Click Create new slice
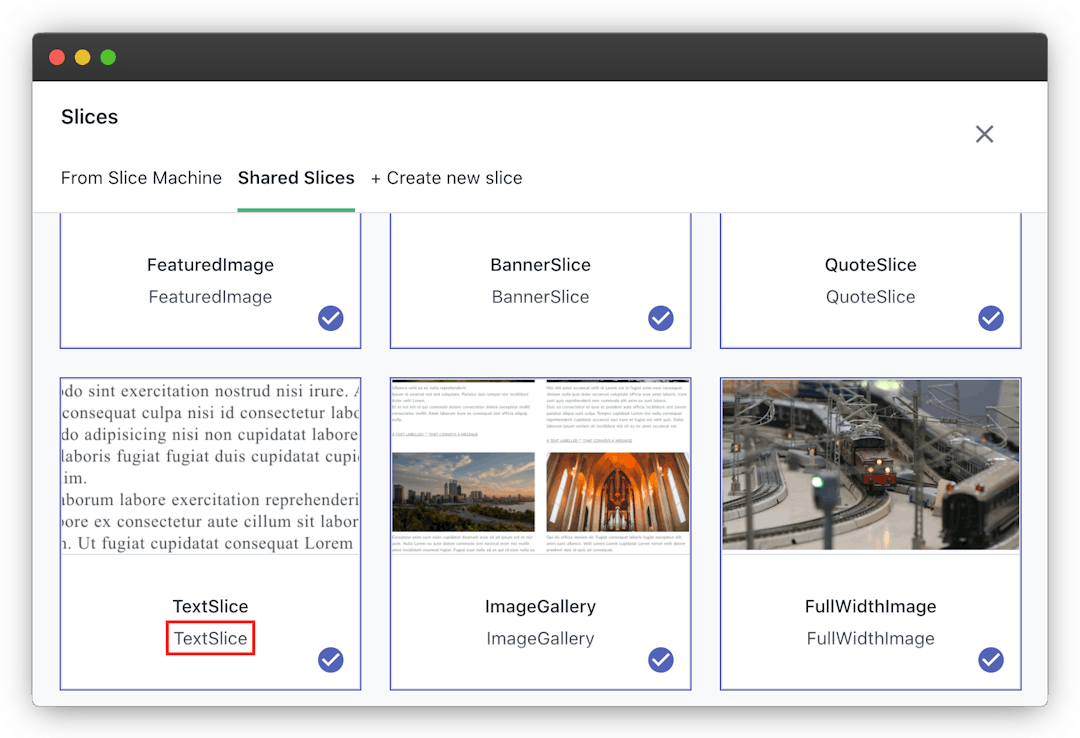This screenshot has height=738, width=1080. point(446,178)
